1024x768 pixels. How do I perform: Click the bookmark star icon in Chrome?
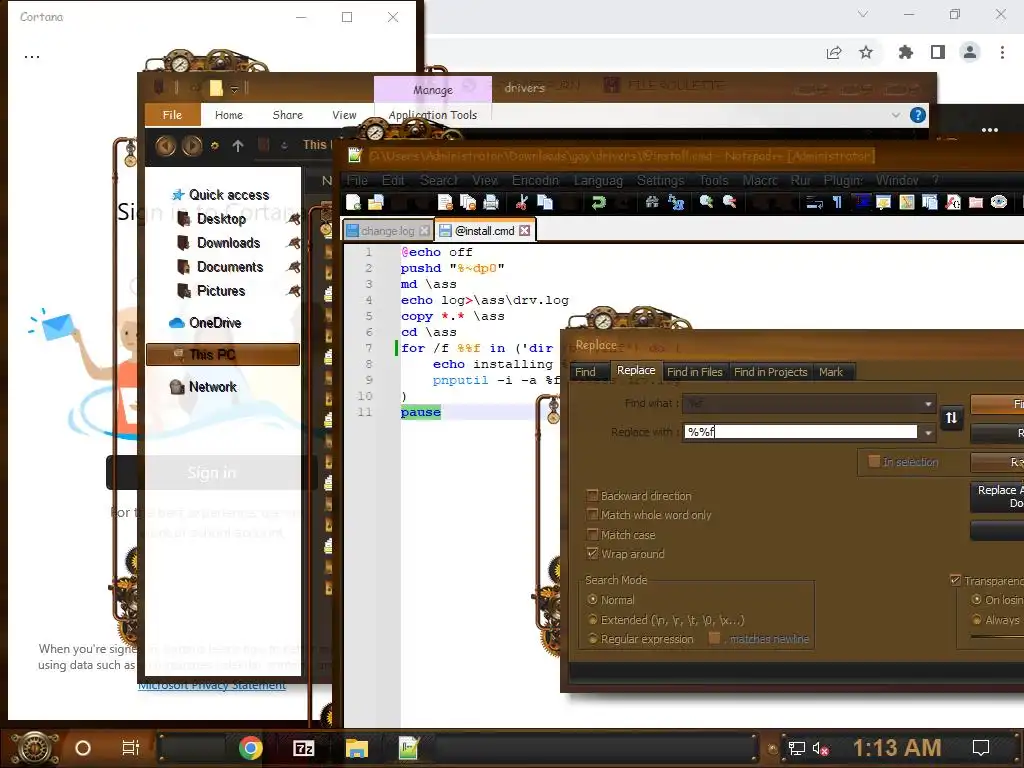coord(866,52)
